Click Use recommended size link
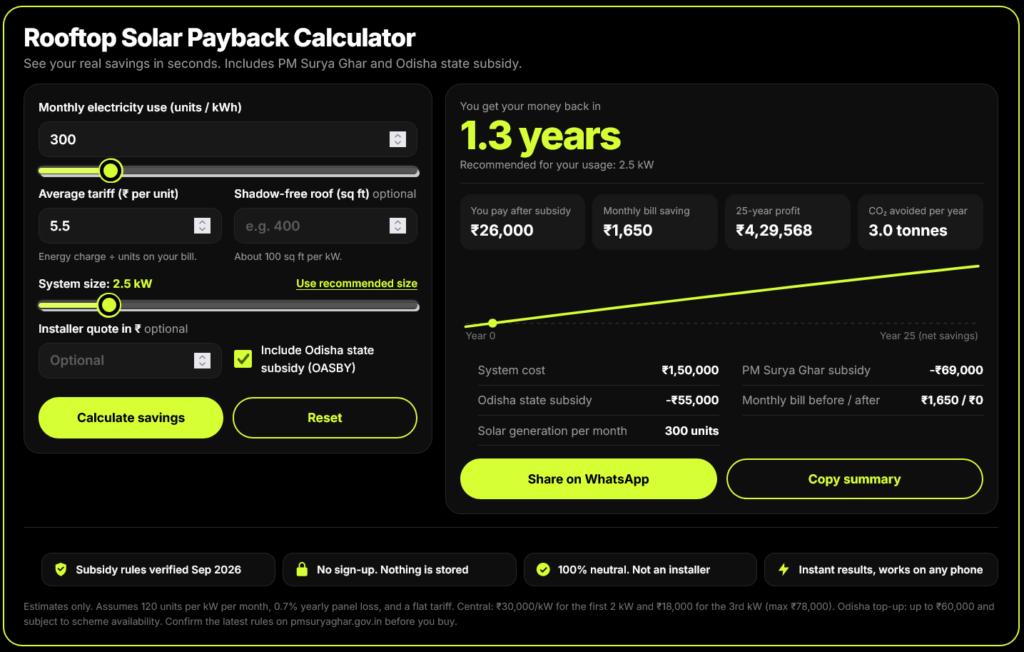 click(x=357, y=284)
